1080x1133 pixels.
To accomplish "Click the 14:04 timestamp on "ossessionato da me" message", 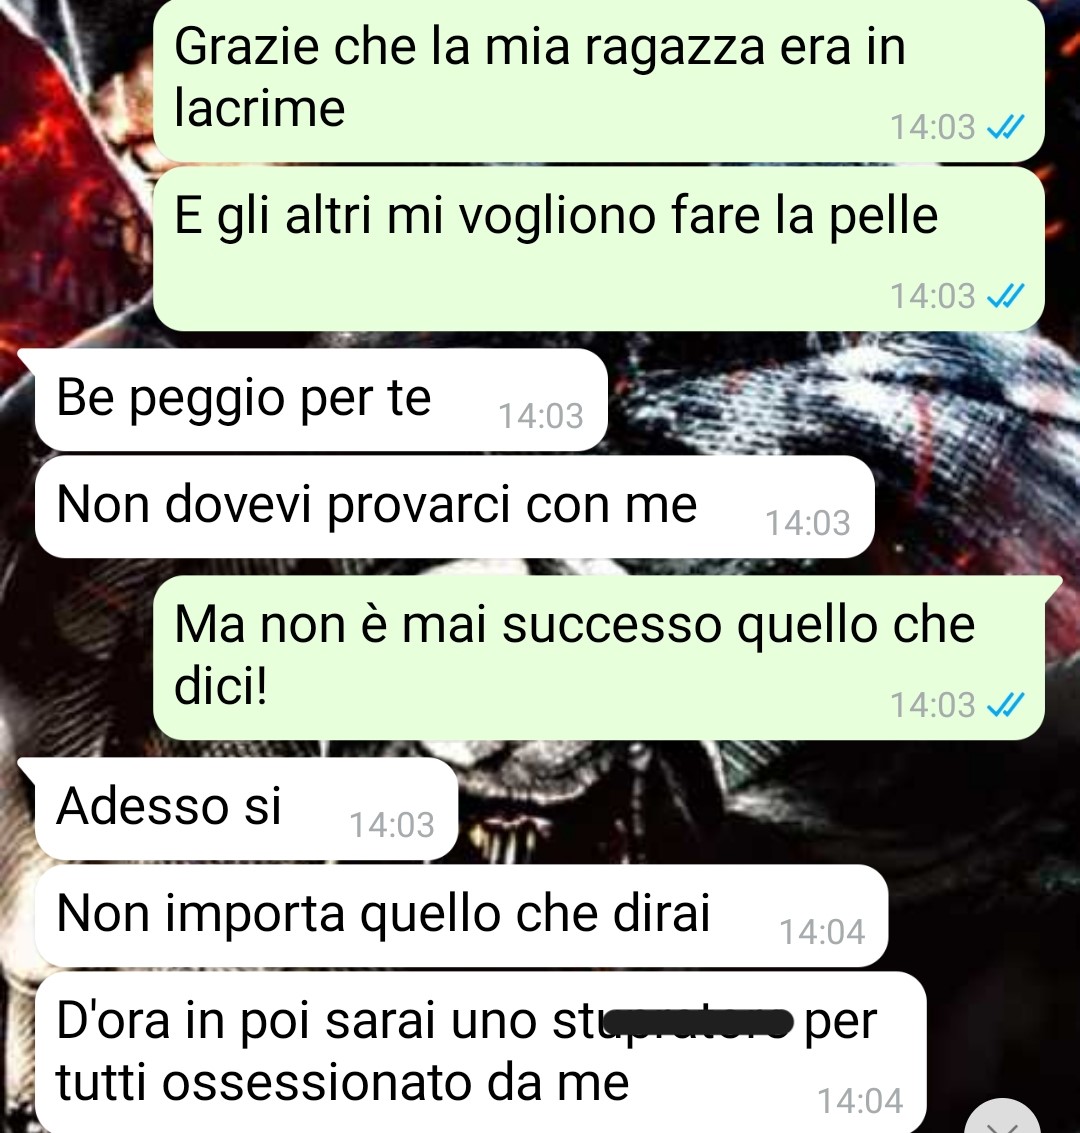I will 860,1101.
